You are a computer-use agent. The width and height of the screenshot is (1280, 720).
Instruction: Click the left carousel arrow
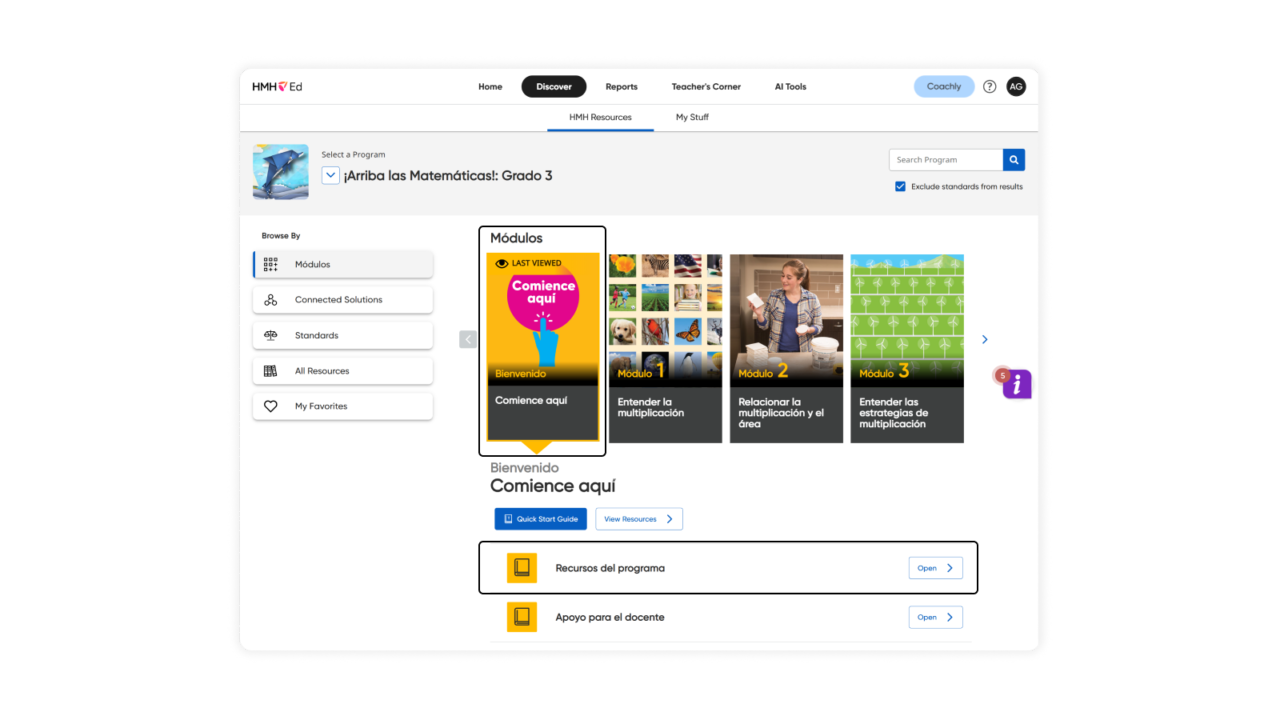point(468,340)
